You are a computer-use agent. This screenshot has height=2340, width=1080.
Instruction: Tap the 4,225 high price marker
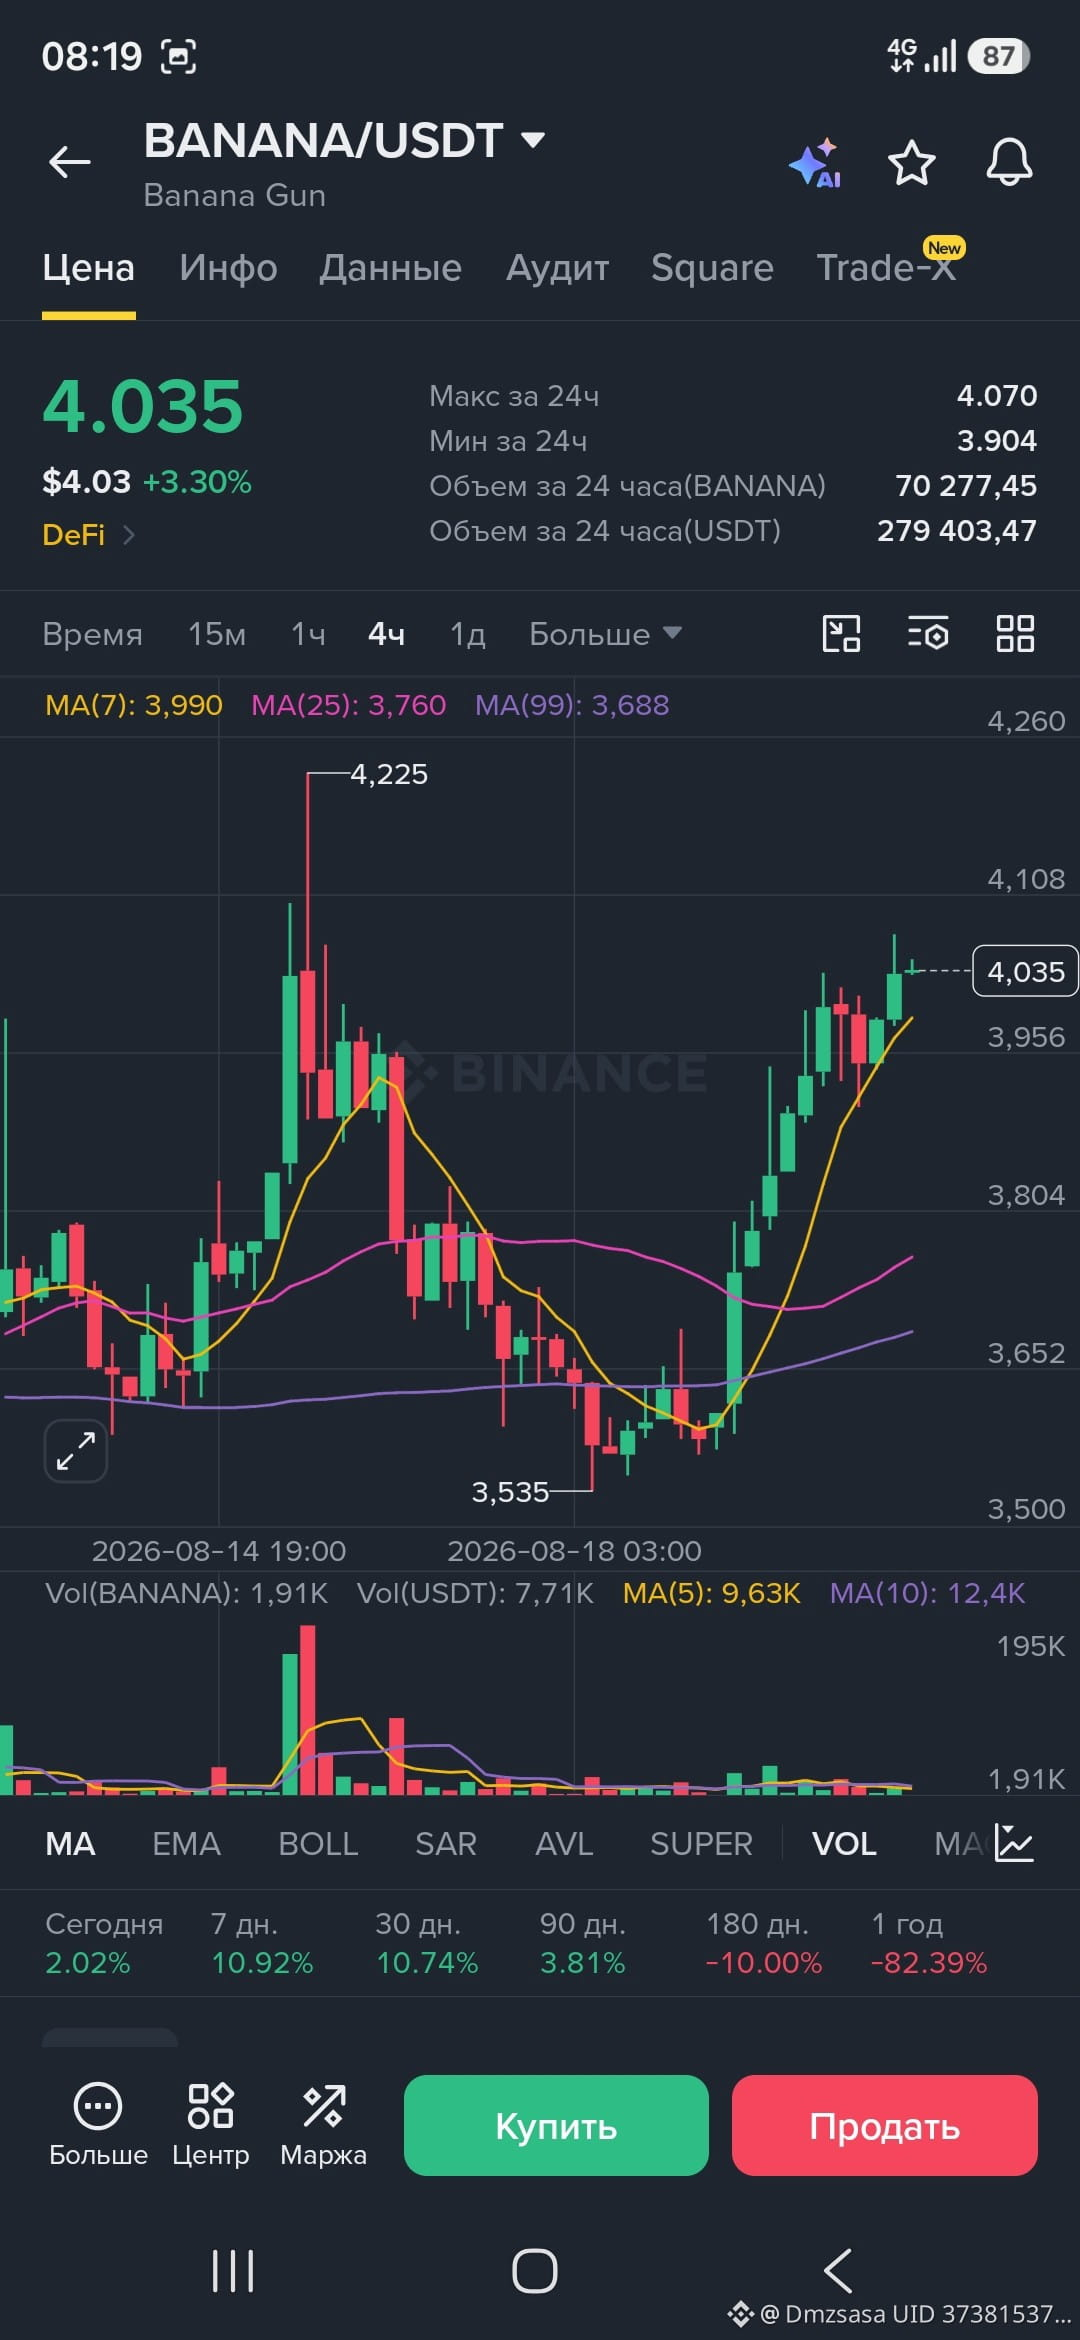tap(389, 774)
